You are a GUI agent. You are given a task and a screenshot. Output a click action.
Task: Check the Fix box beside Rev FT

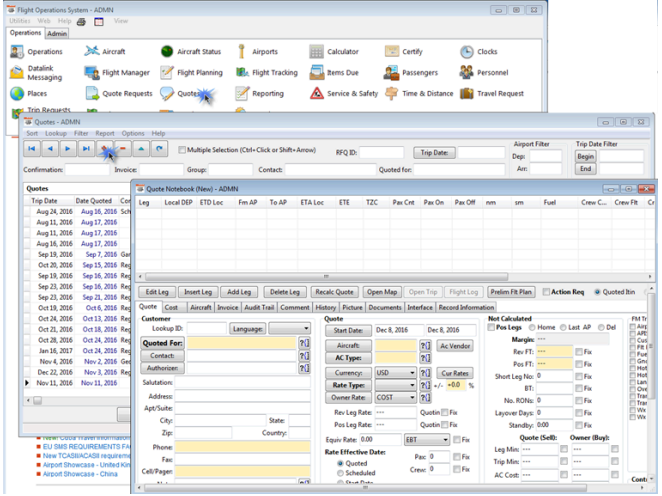pyautogui.click(x=579, y=352)
